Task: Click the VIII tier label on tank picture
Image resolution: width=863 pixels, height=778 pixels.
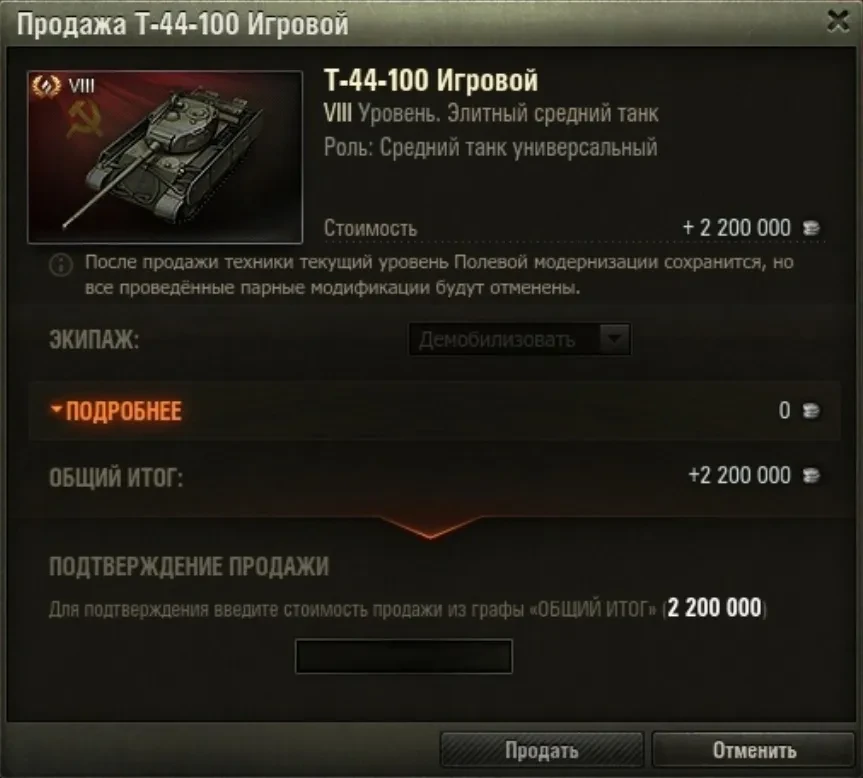Action: pos(81,86)
